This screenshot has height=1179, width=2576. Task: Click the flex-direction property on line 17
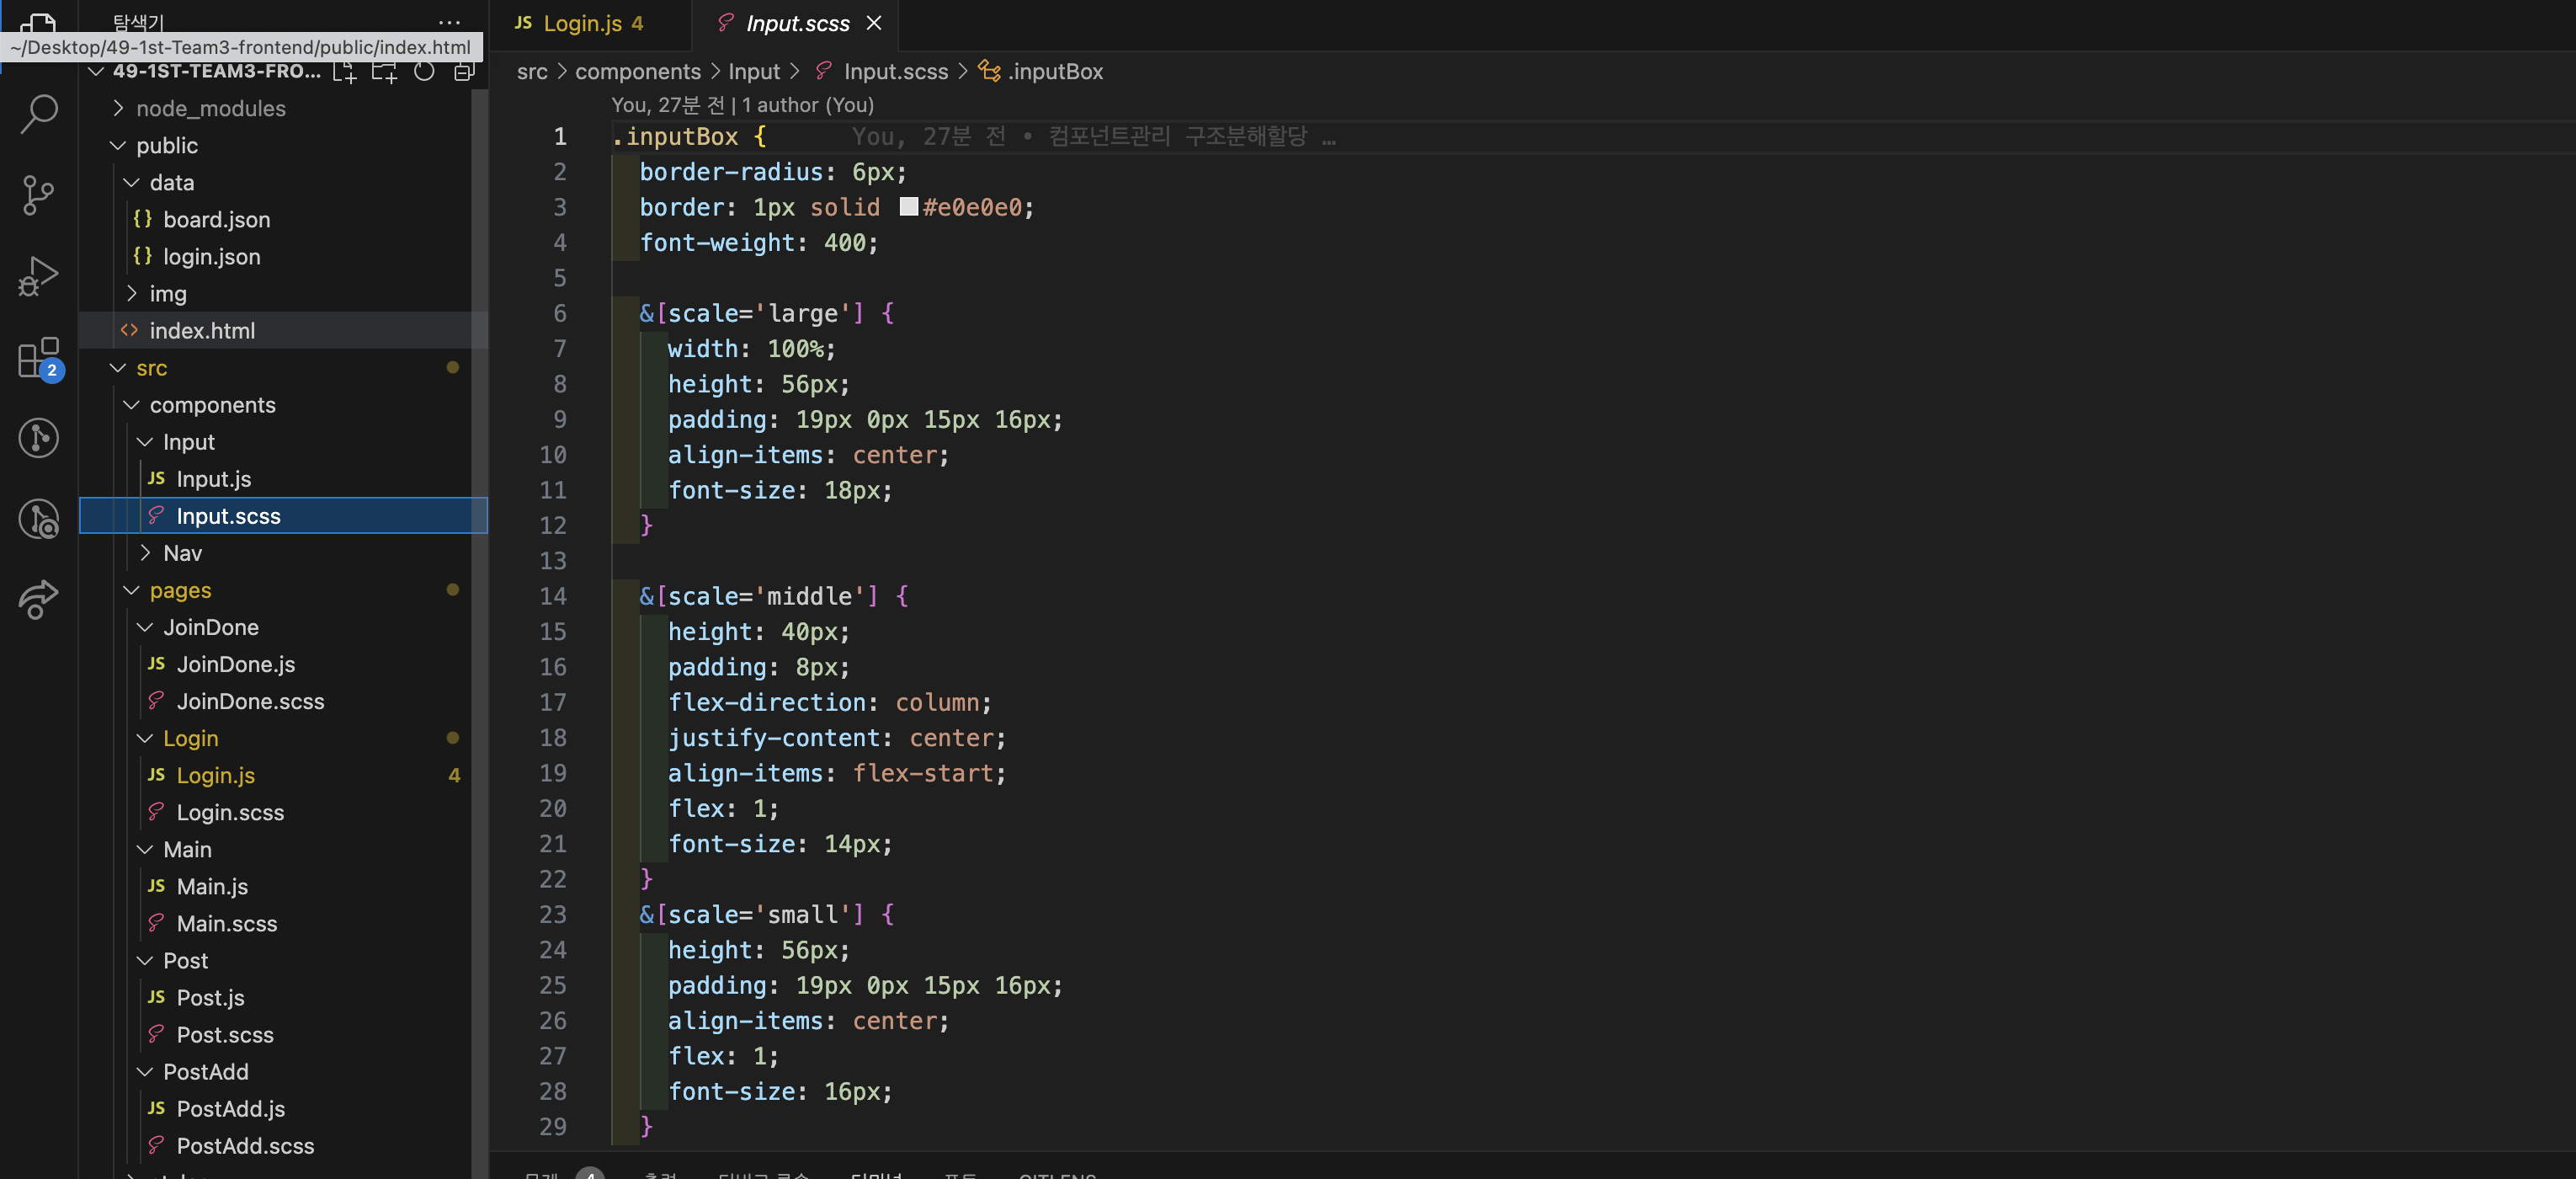click(766, 702)
